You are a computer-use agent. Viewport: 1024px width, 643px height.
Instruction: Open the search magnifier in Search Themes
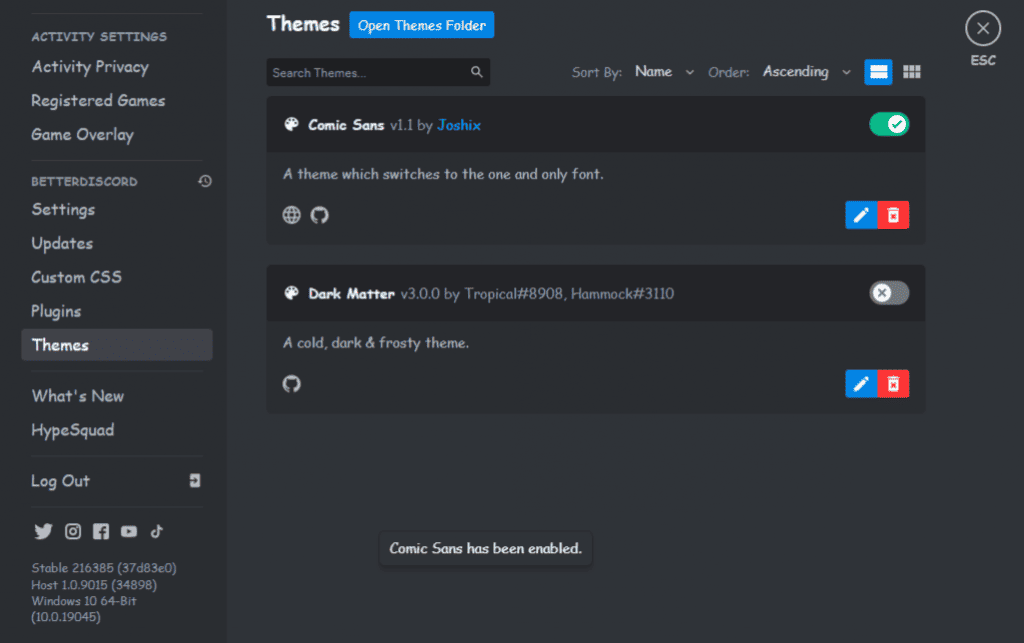(x=477, y=72)
